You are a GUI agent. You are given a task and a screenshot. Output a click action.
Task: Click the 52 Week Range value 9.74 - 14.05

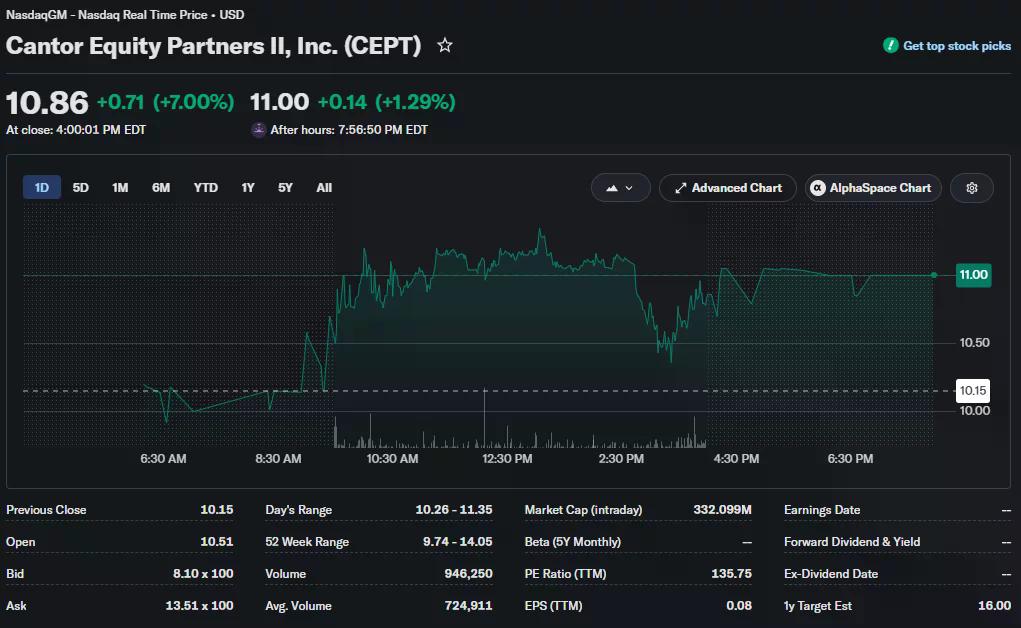click(458, 541)
